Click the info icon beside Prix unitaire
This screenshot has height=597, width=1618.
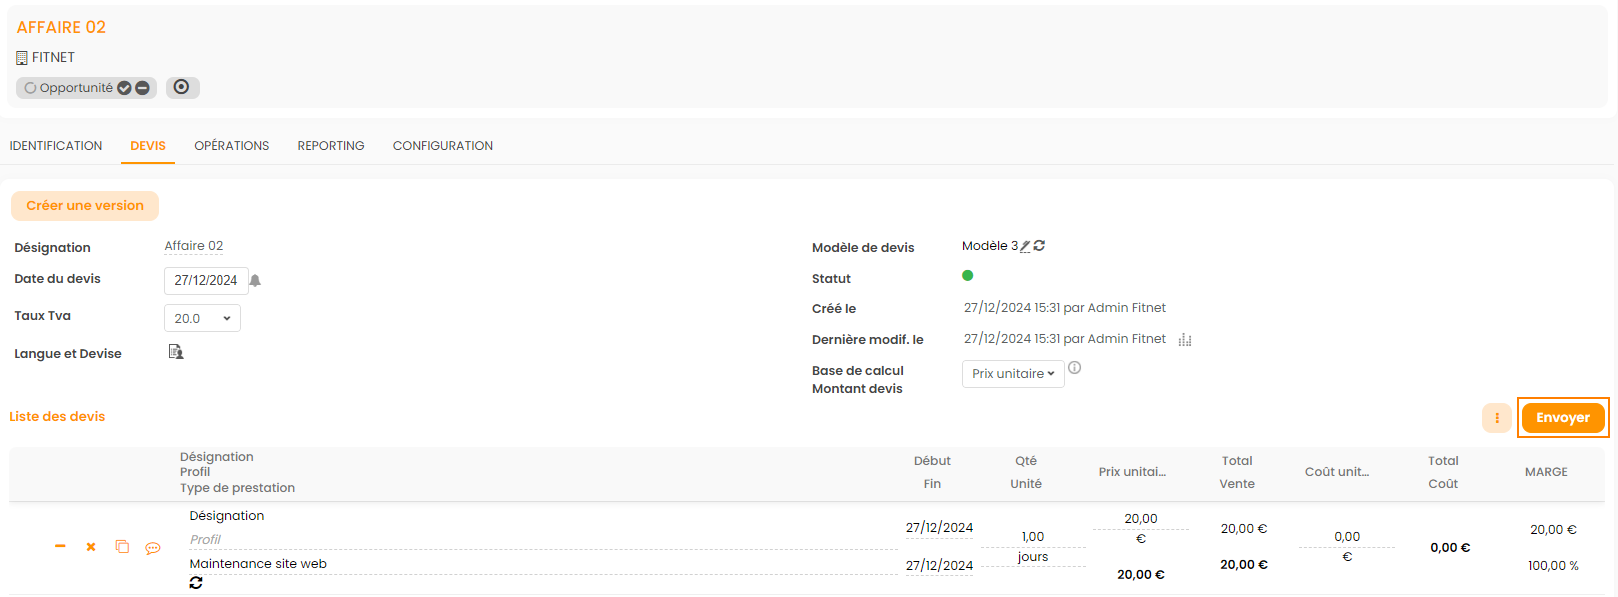1075,368
